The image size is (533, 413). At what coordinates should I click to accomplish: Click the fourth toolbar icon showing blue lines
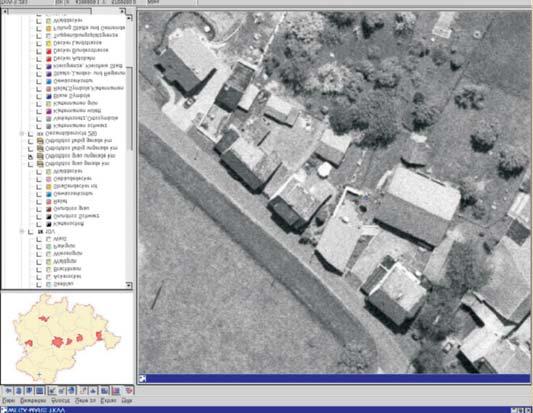point(40,391)
